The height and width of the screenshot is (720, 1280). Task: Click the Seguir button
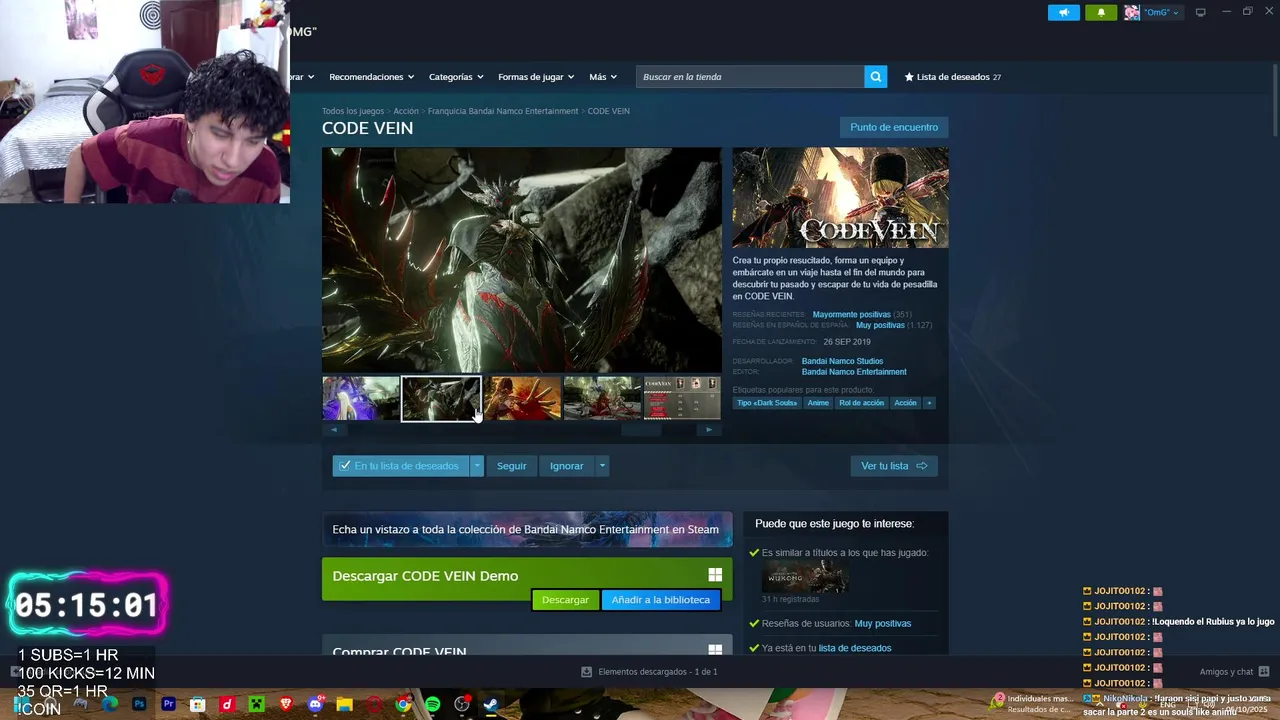tap(512, 466)
